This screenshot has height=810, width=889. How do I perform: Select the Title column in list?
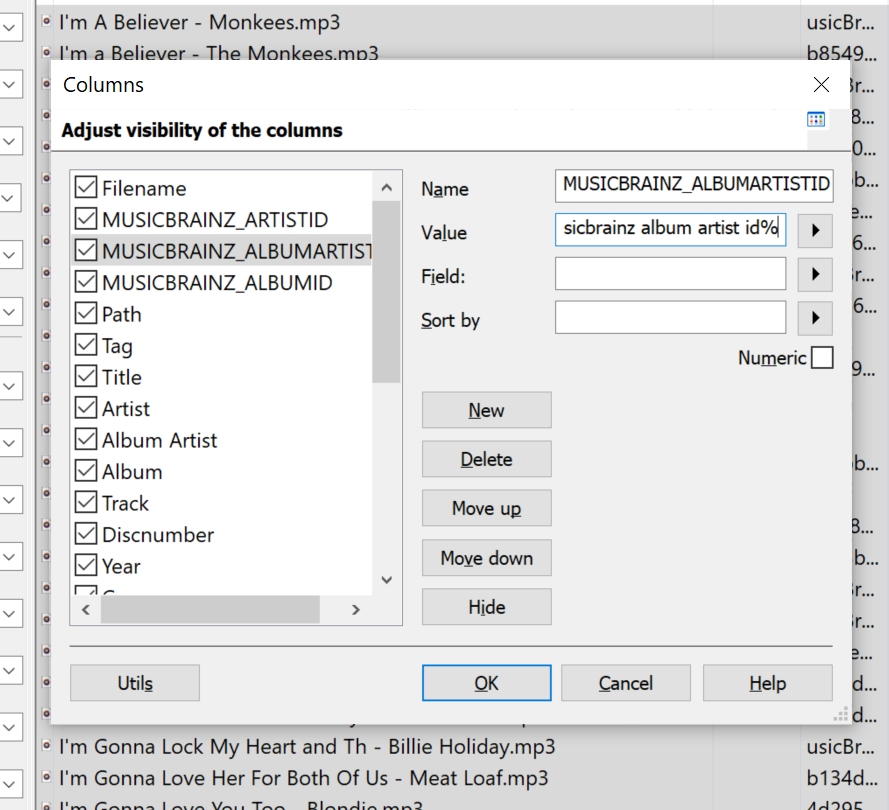[122, 377]
